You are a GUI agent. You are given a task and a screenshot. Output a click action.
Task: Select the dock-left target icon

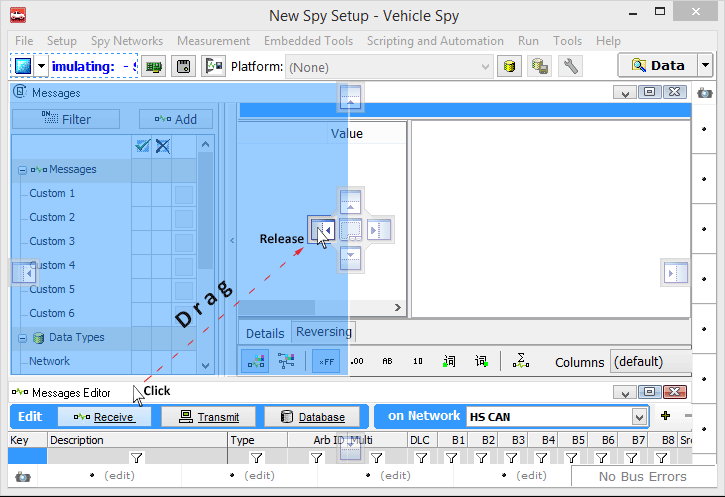[x=321, y=230]
